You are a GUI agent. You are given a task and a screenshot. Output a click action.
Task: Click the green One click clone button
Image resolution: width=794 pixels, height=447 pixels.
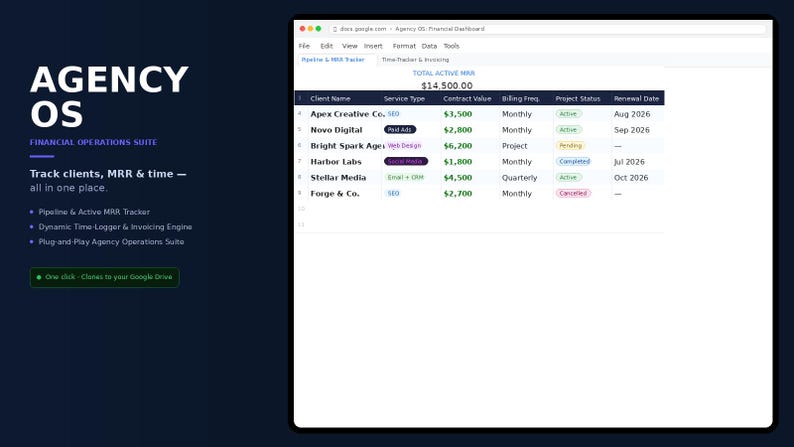tap(104, 277)
